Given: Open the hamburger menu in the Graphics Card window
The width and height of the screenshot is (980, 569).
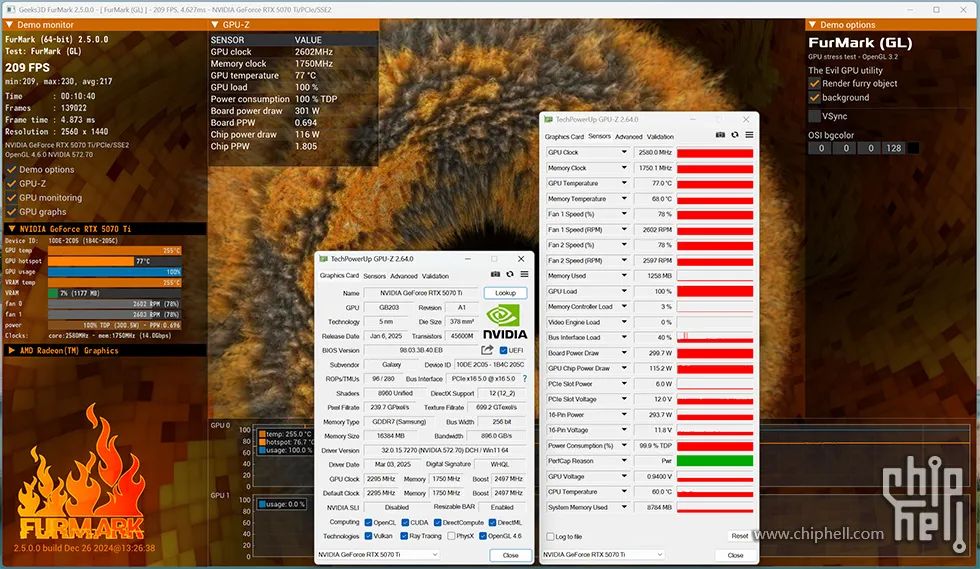Looking at the screenshot, I should 524,274.
